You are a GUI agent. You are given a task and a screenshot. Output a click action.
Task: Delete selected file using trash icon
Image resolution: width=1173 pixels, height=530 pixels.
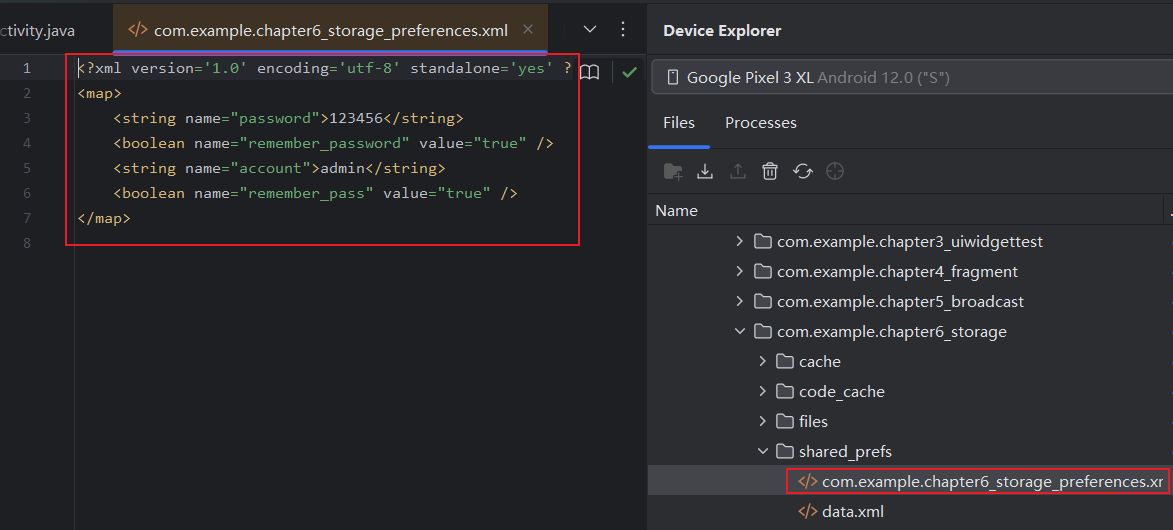pyautogui.click(x=770, y=172)
